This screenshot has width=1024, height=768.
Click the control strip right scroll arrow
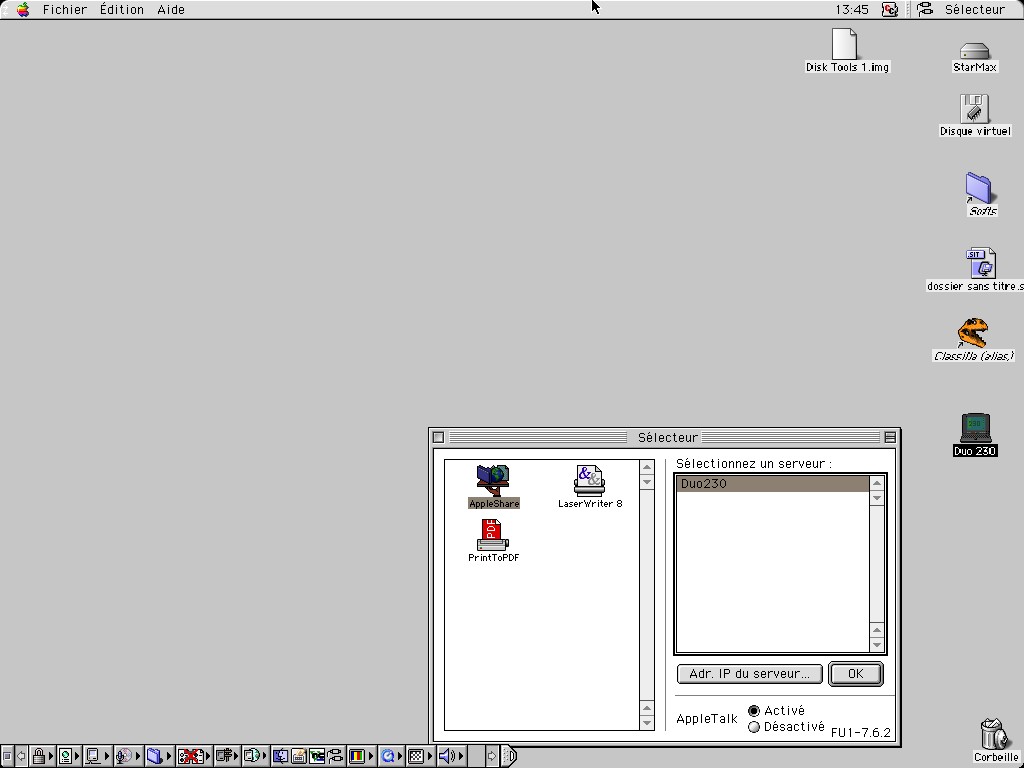(x=492, y=756)
